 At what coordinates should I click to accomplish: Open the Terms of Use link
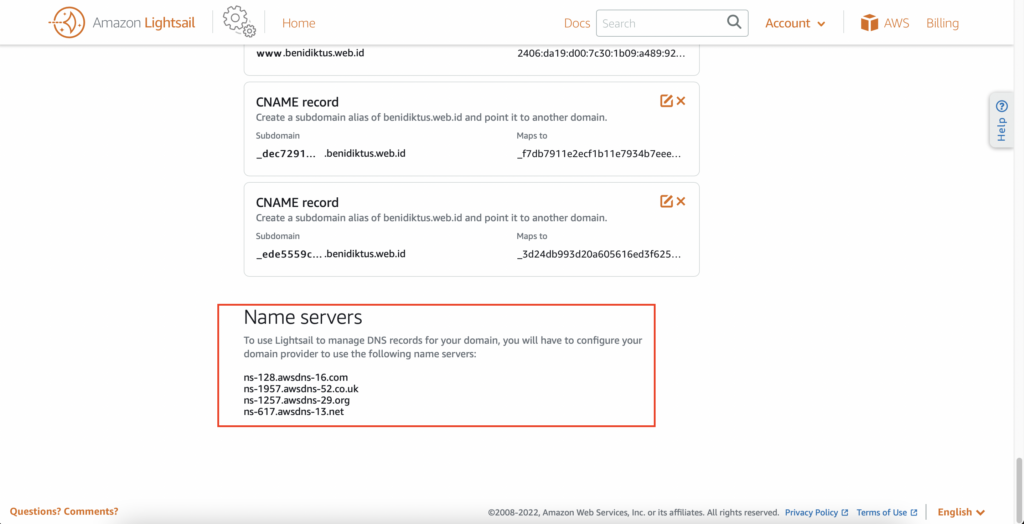[887, 512]
